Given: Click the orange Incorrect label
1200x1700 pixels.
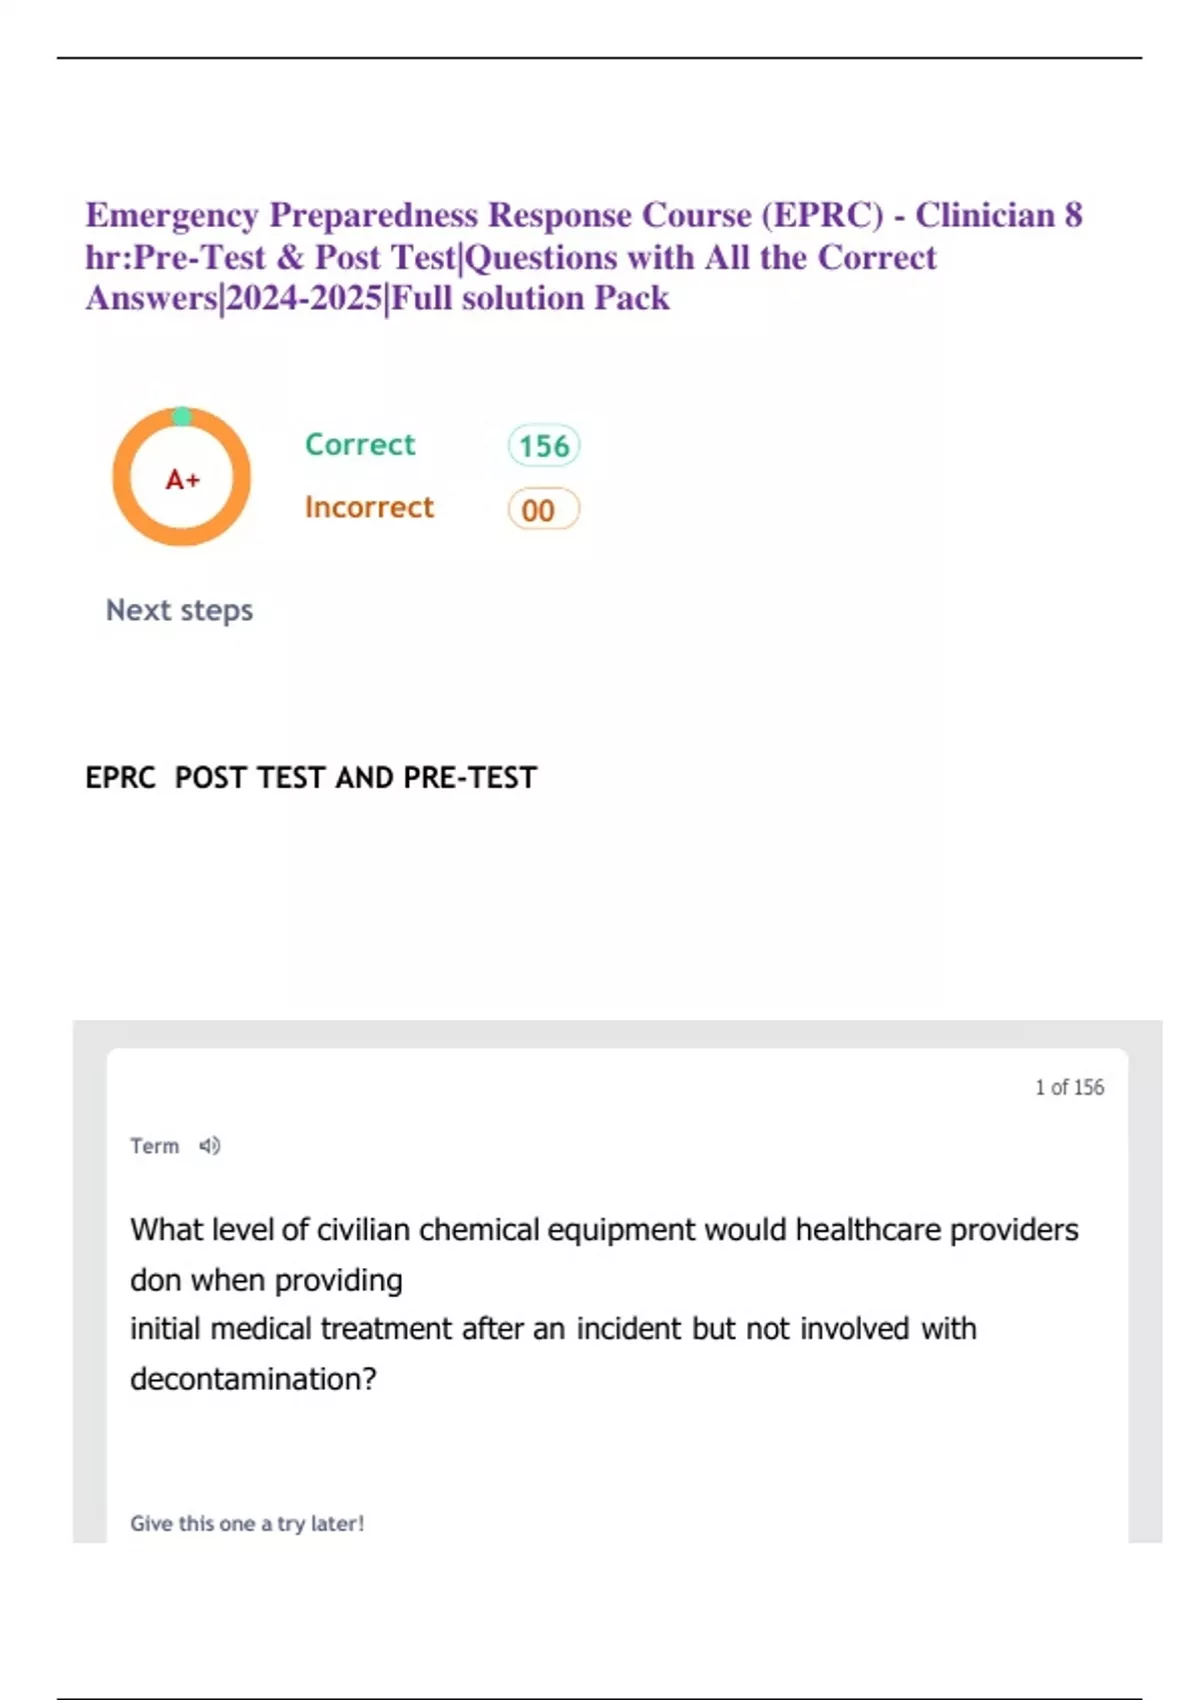Looking at the screenshot, I should (x=369, y=507).
